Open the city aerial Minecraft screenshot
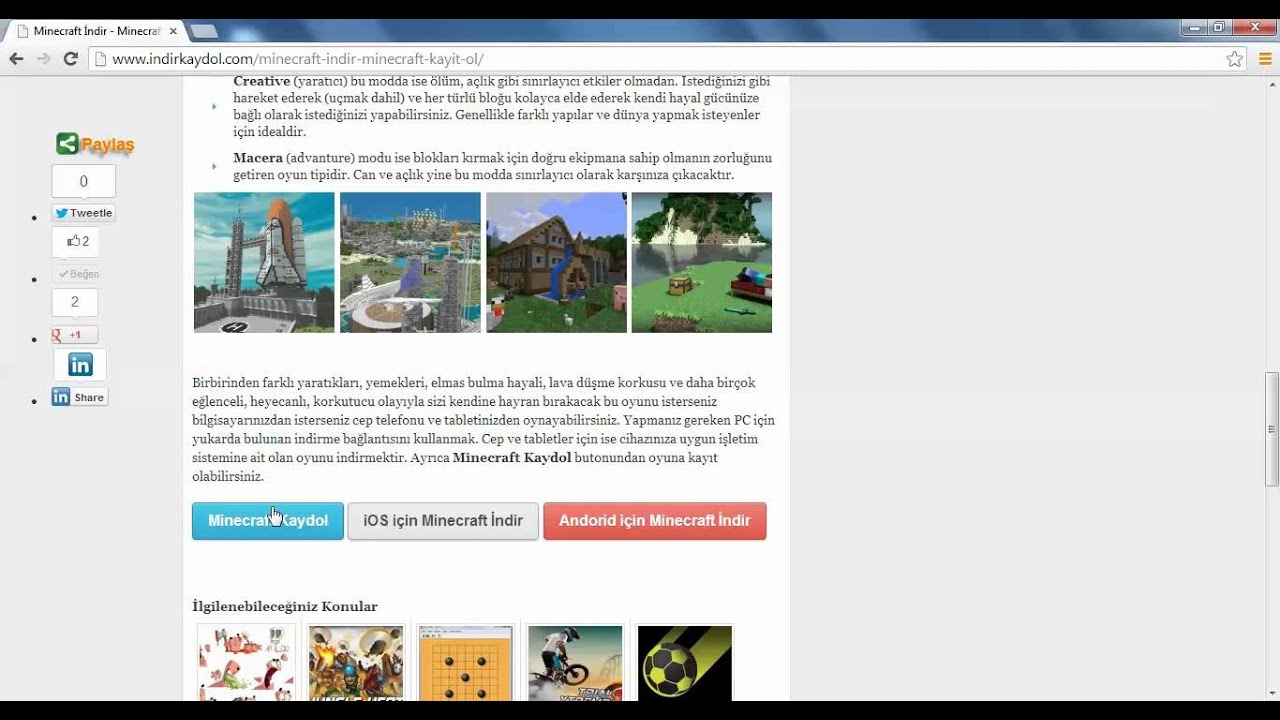The image size is (1280, 720). click(x=410, y=262)
